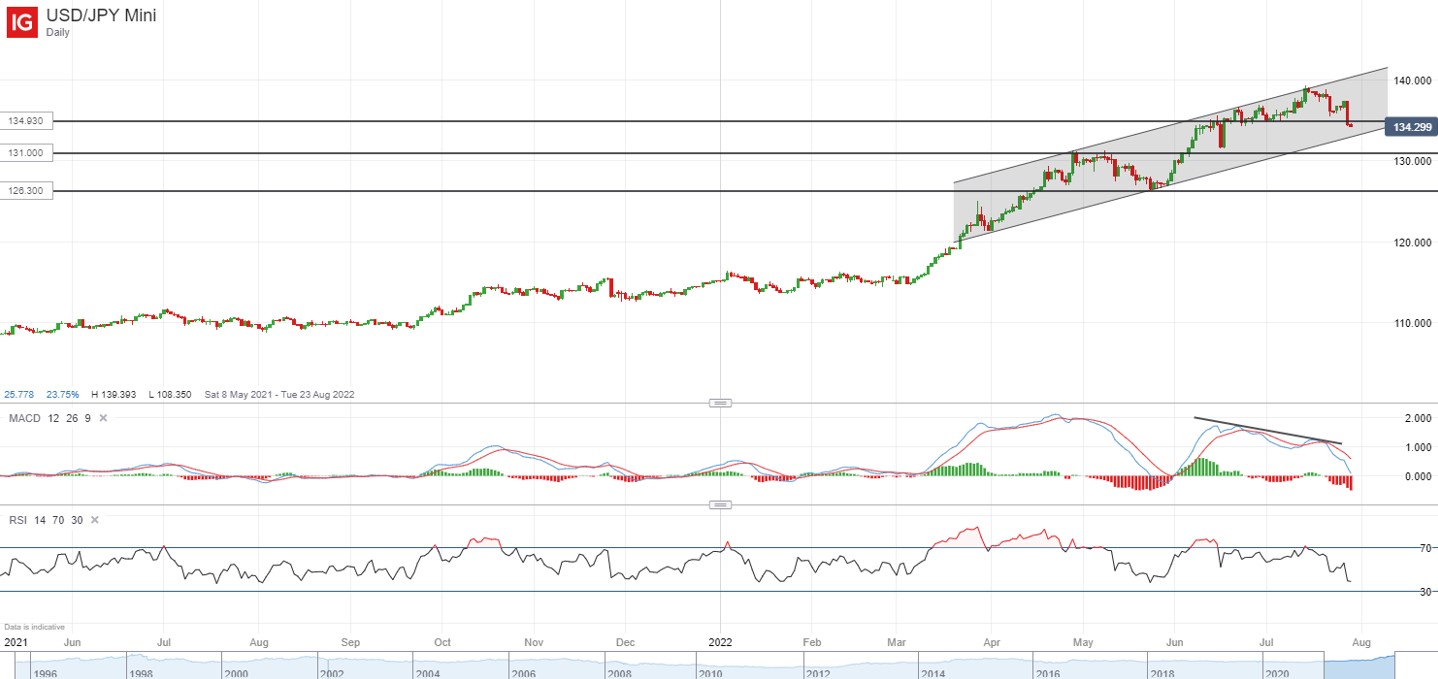Click the highlighted navigator range selection

1359,665
